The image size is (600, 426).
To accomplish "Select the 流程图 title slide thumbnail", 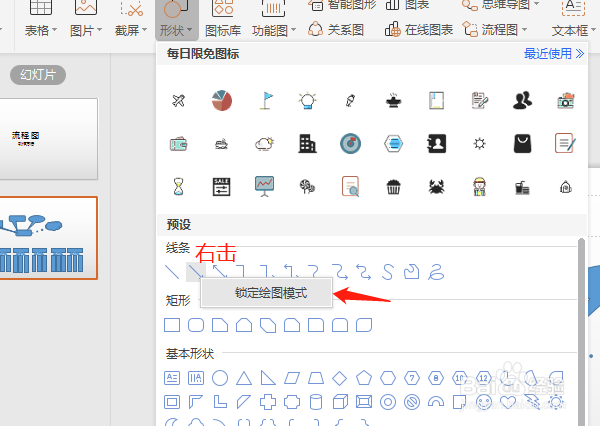I will point(49,139).
